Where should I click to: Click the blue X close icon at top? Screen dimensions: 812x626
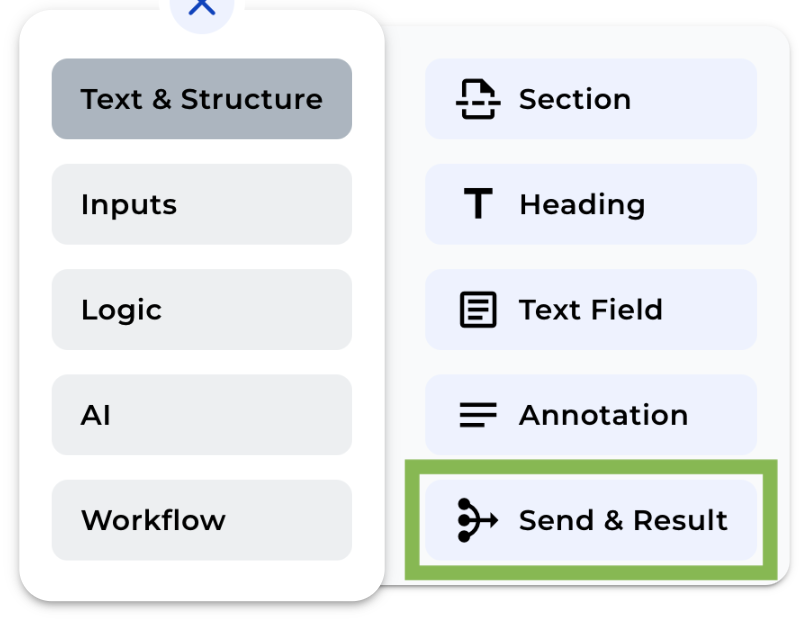click(x=202, y=6)
